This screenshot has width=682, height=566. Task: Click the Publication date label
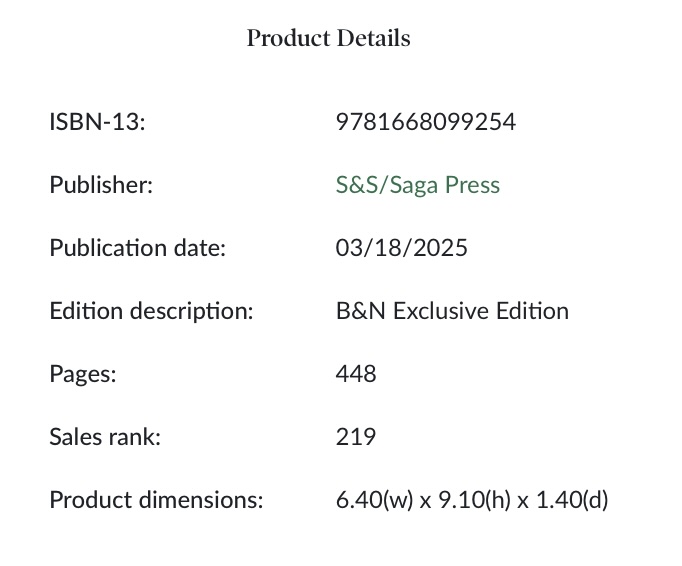(138, 248)
